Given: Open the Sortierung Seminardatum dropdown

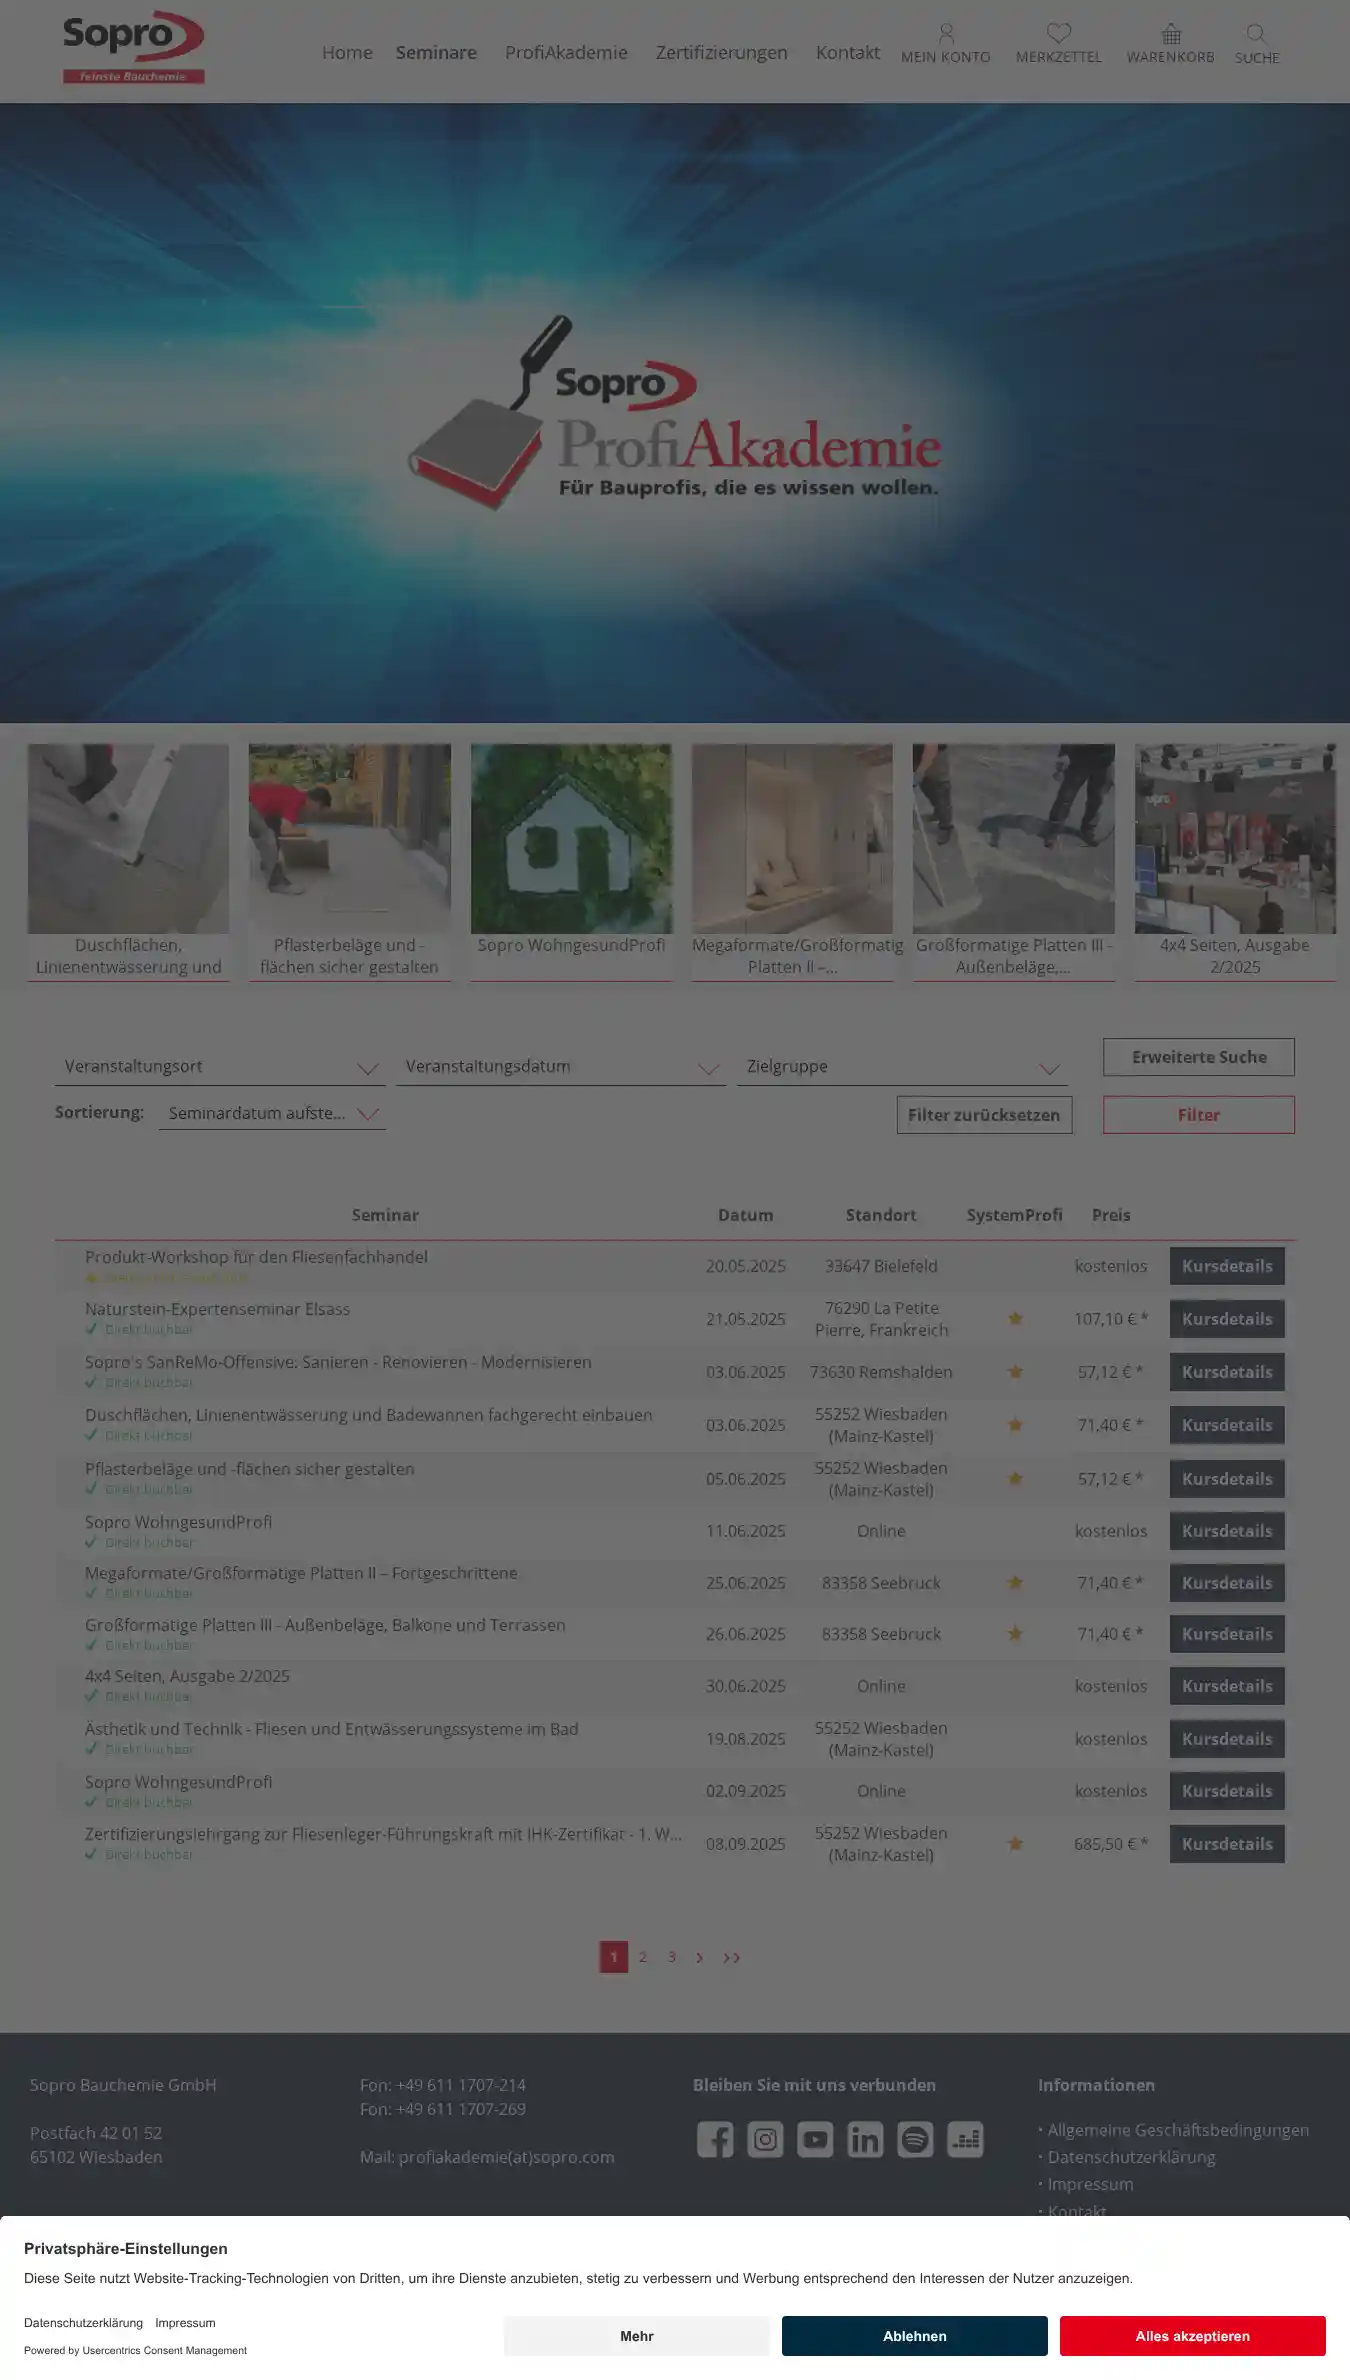Looking at the screenshot, I should pyautogui.click(x=272, y=1114).
